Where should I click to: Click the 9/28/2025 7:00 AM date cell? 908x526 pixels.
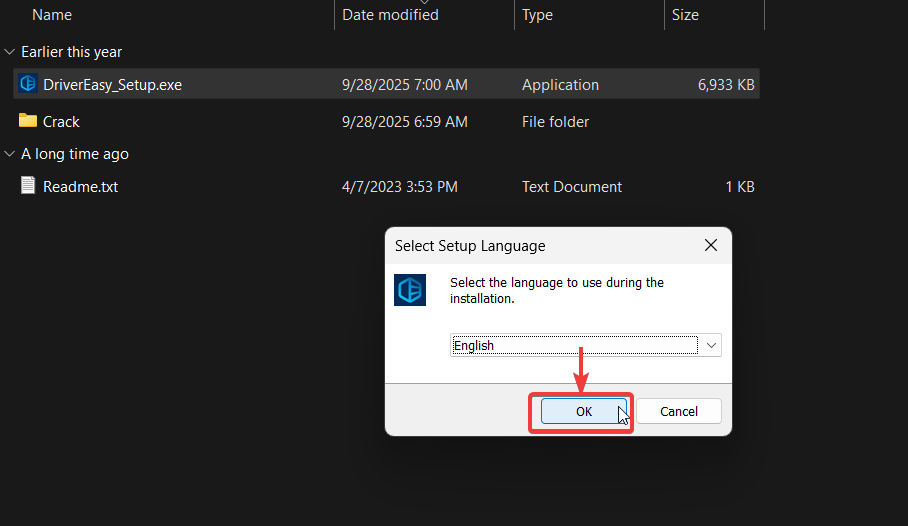coord(405,85)
